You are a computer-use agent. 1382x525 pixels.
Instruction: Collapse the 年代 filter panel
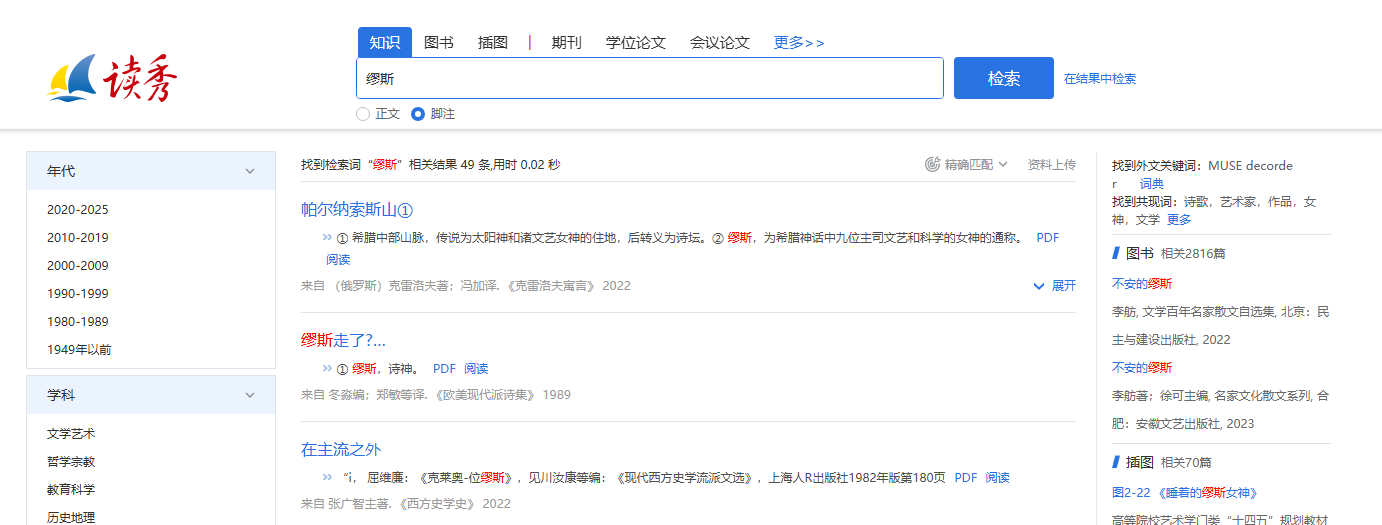coord(250,171)
